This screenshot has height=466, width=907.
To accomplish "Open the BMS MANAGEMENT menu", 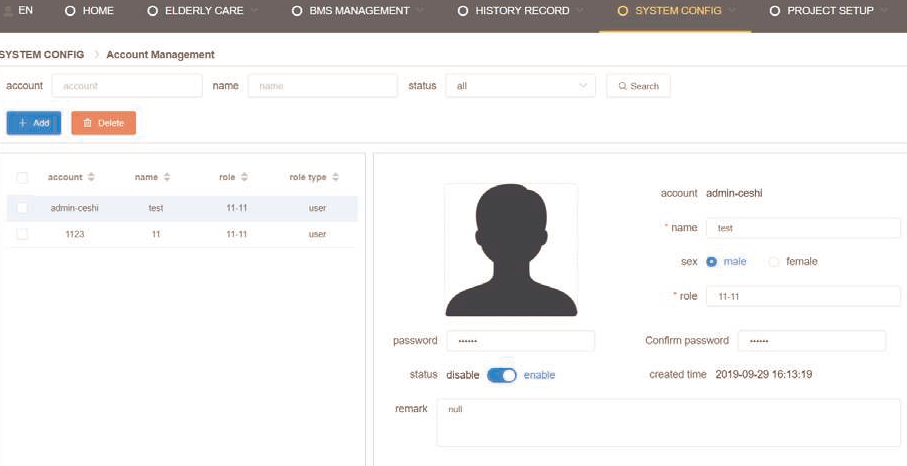I will [x=359, y=11].
